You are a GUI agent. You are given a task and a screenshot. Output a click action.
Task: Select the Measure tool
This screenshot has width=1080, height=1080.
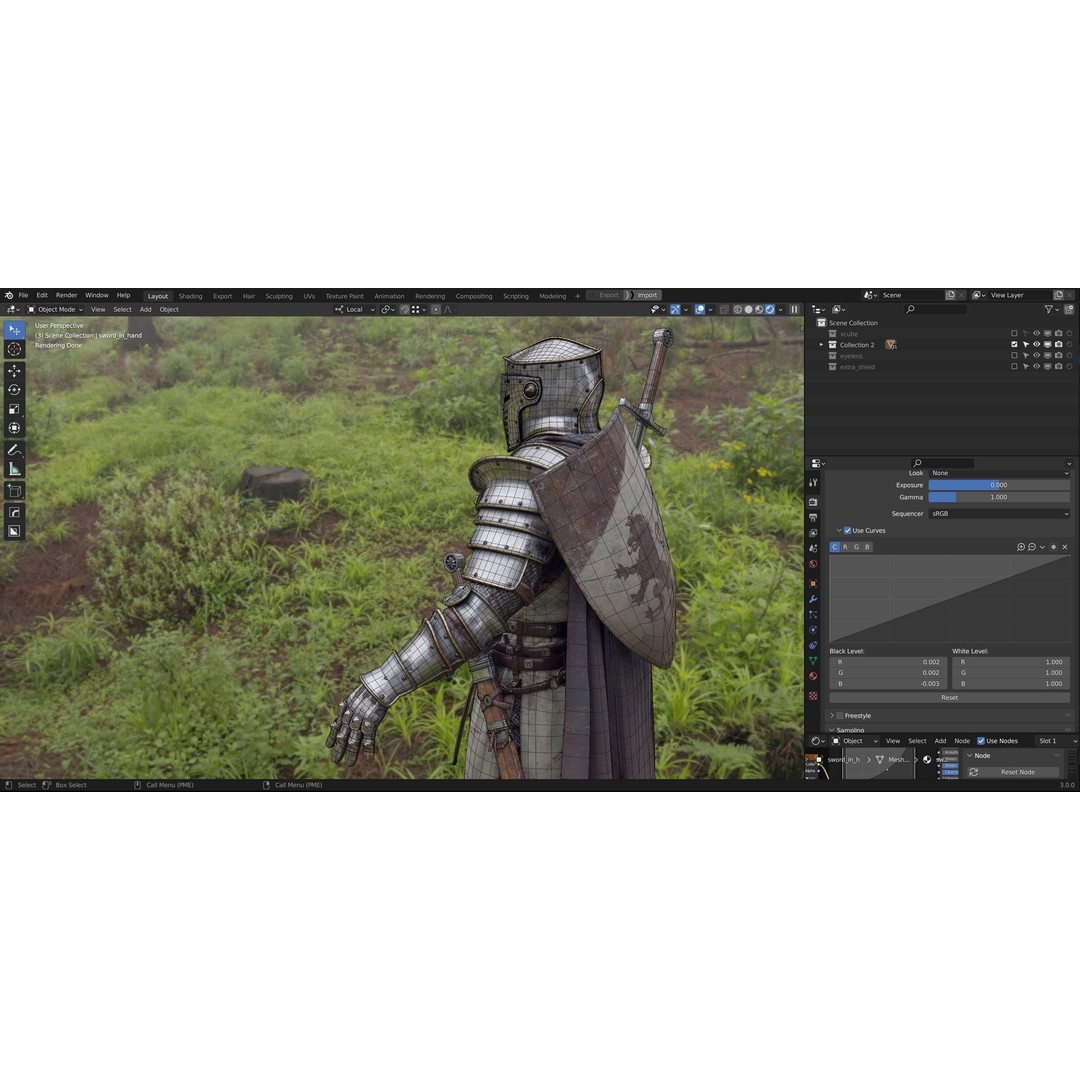click(14, 469)
